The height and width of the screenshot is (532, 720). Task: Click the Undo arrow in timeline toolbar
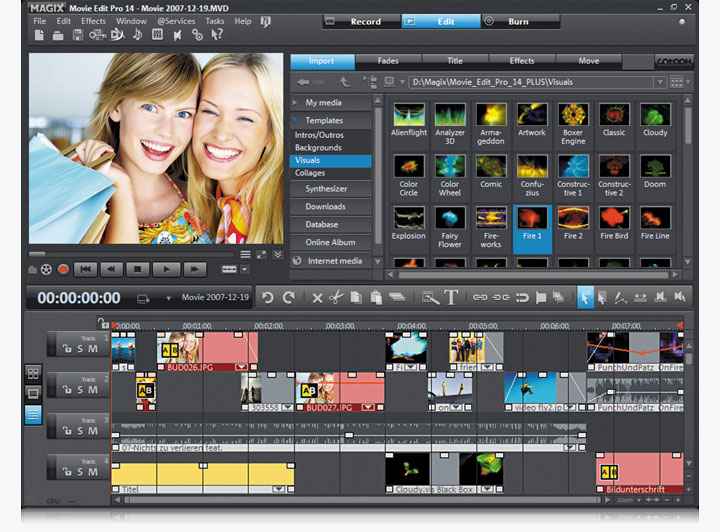(267, 297)
